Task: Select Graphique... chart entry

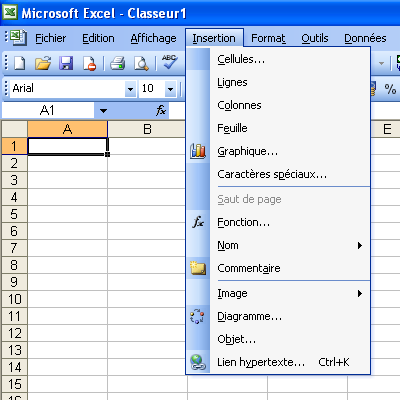Action: pyautogui.click(x=278, y=151)
